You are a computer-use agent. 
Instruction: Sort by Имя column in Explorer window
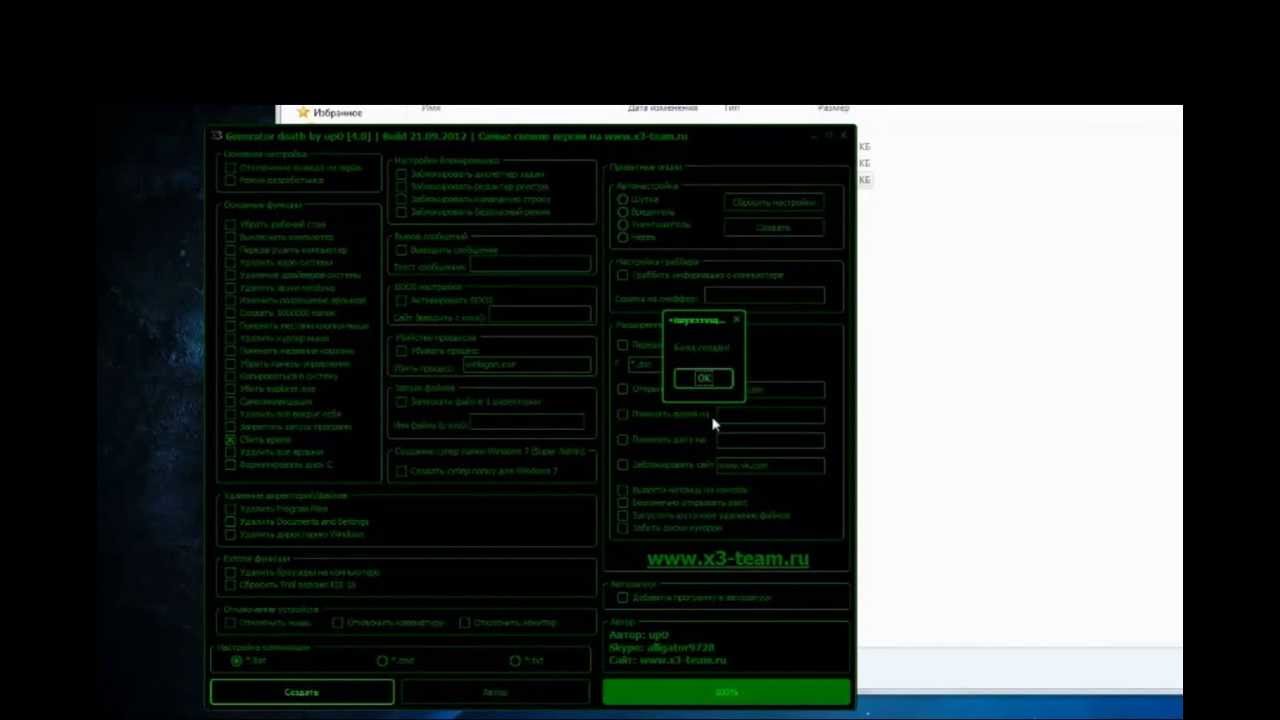tap(431, 108)
